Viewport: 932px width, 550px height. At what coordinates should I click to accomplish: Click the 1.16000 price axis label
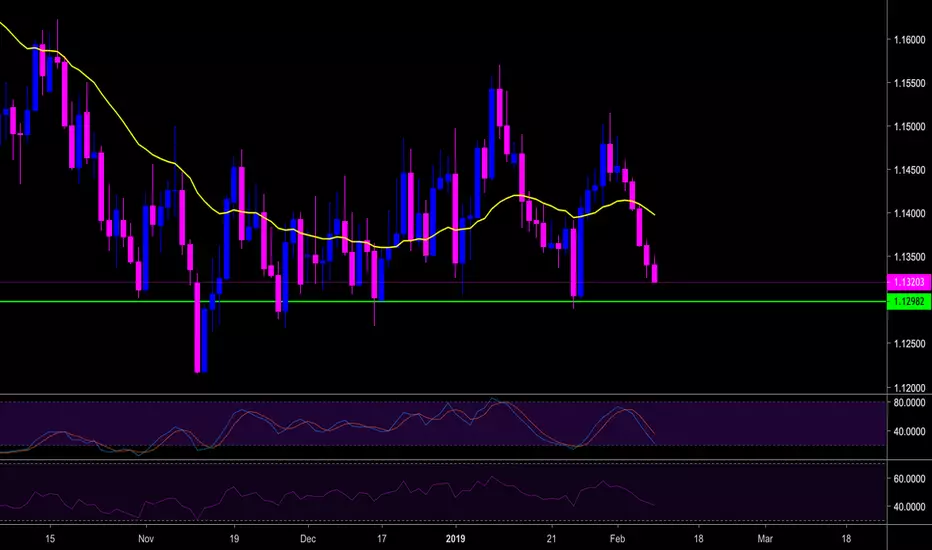tap(909, 40)
